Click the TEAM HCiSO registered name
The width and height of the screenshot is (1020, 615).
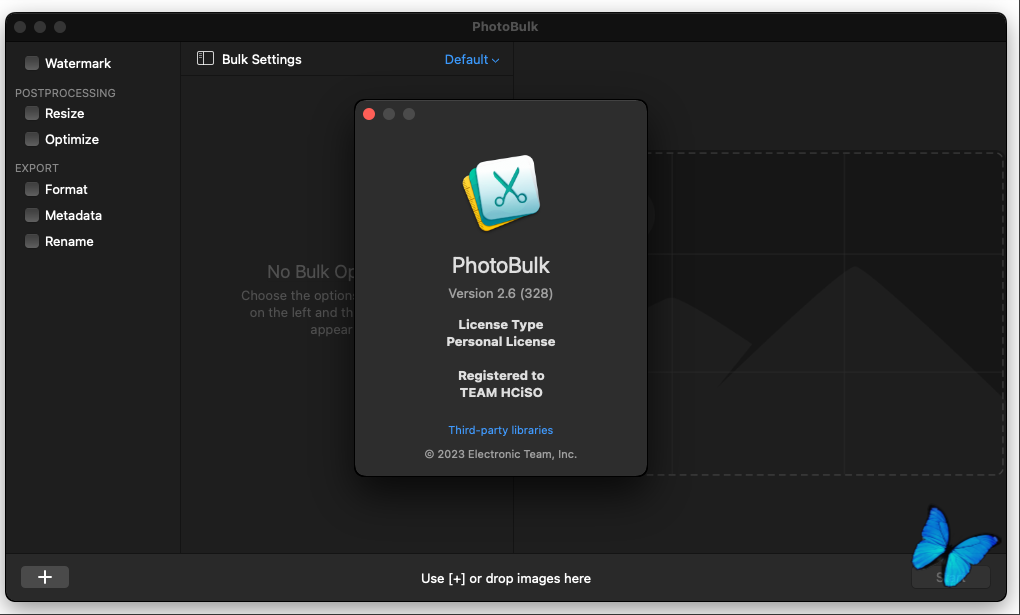pyautogui.click(x=501, y=392)
